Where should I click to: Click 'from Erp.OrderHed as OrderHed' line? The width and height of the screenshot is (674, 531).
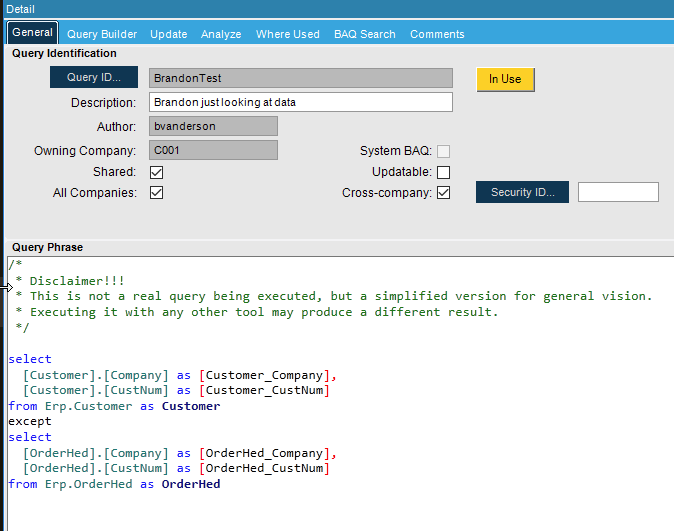[114, 484]
